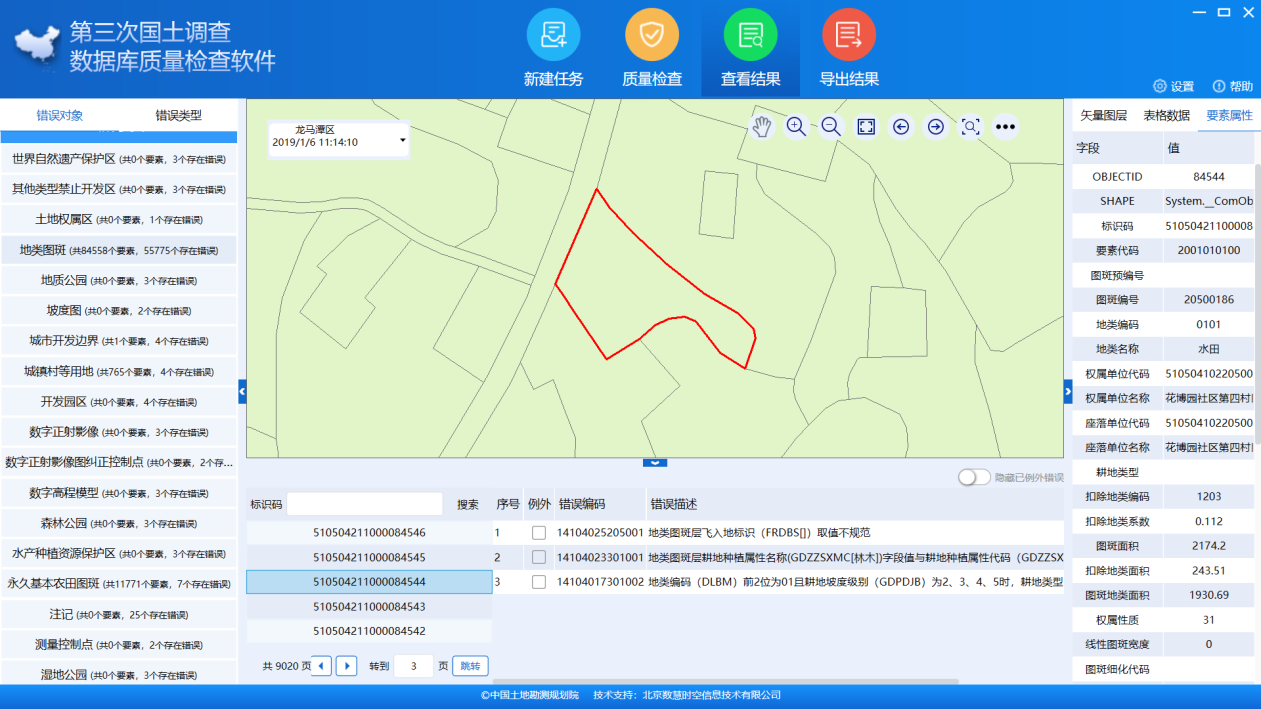Collapse the right attribute panel arrow
Viewport: 1261px width, 709px height.
pos(1068,392)
